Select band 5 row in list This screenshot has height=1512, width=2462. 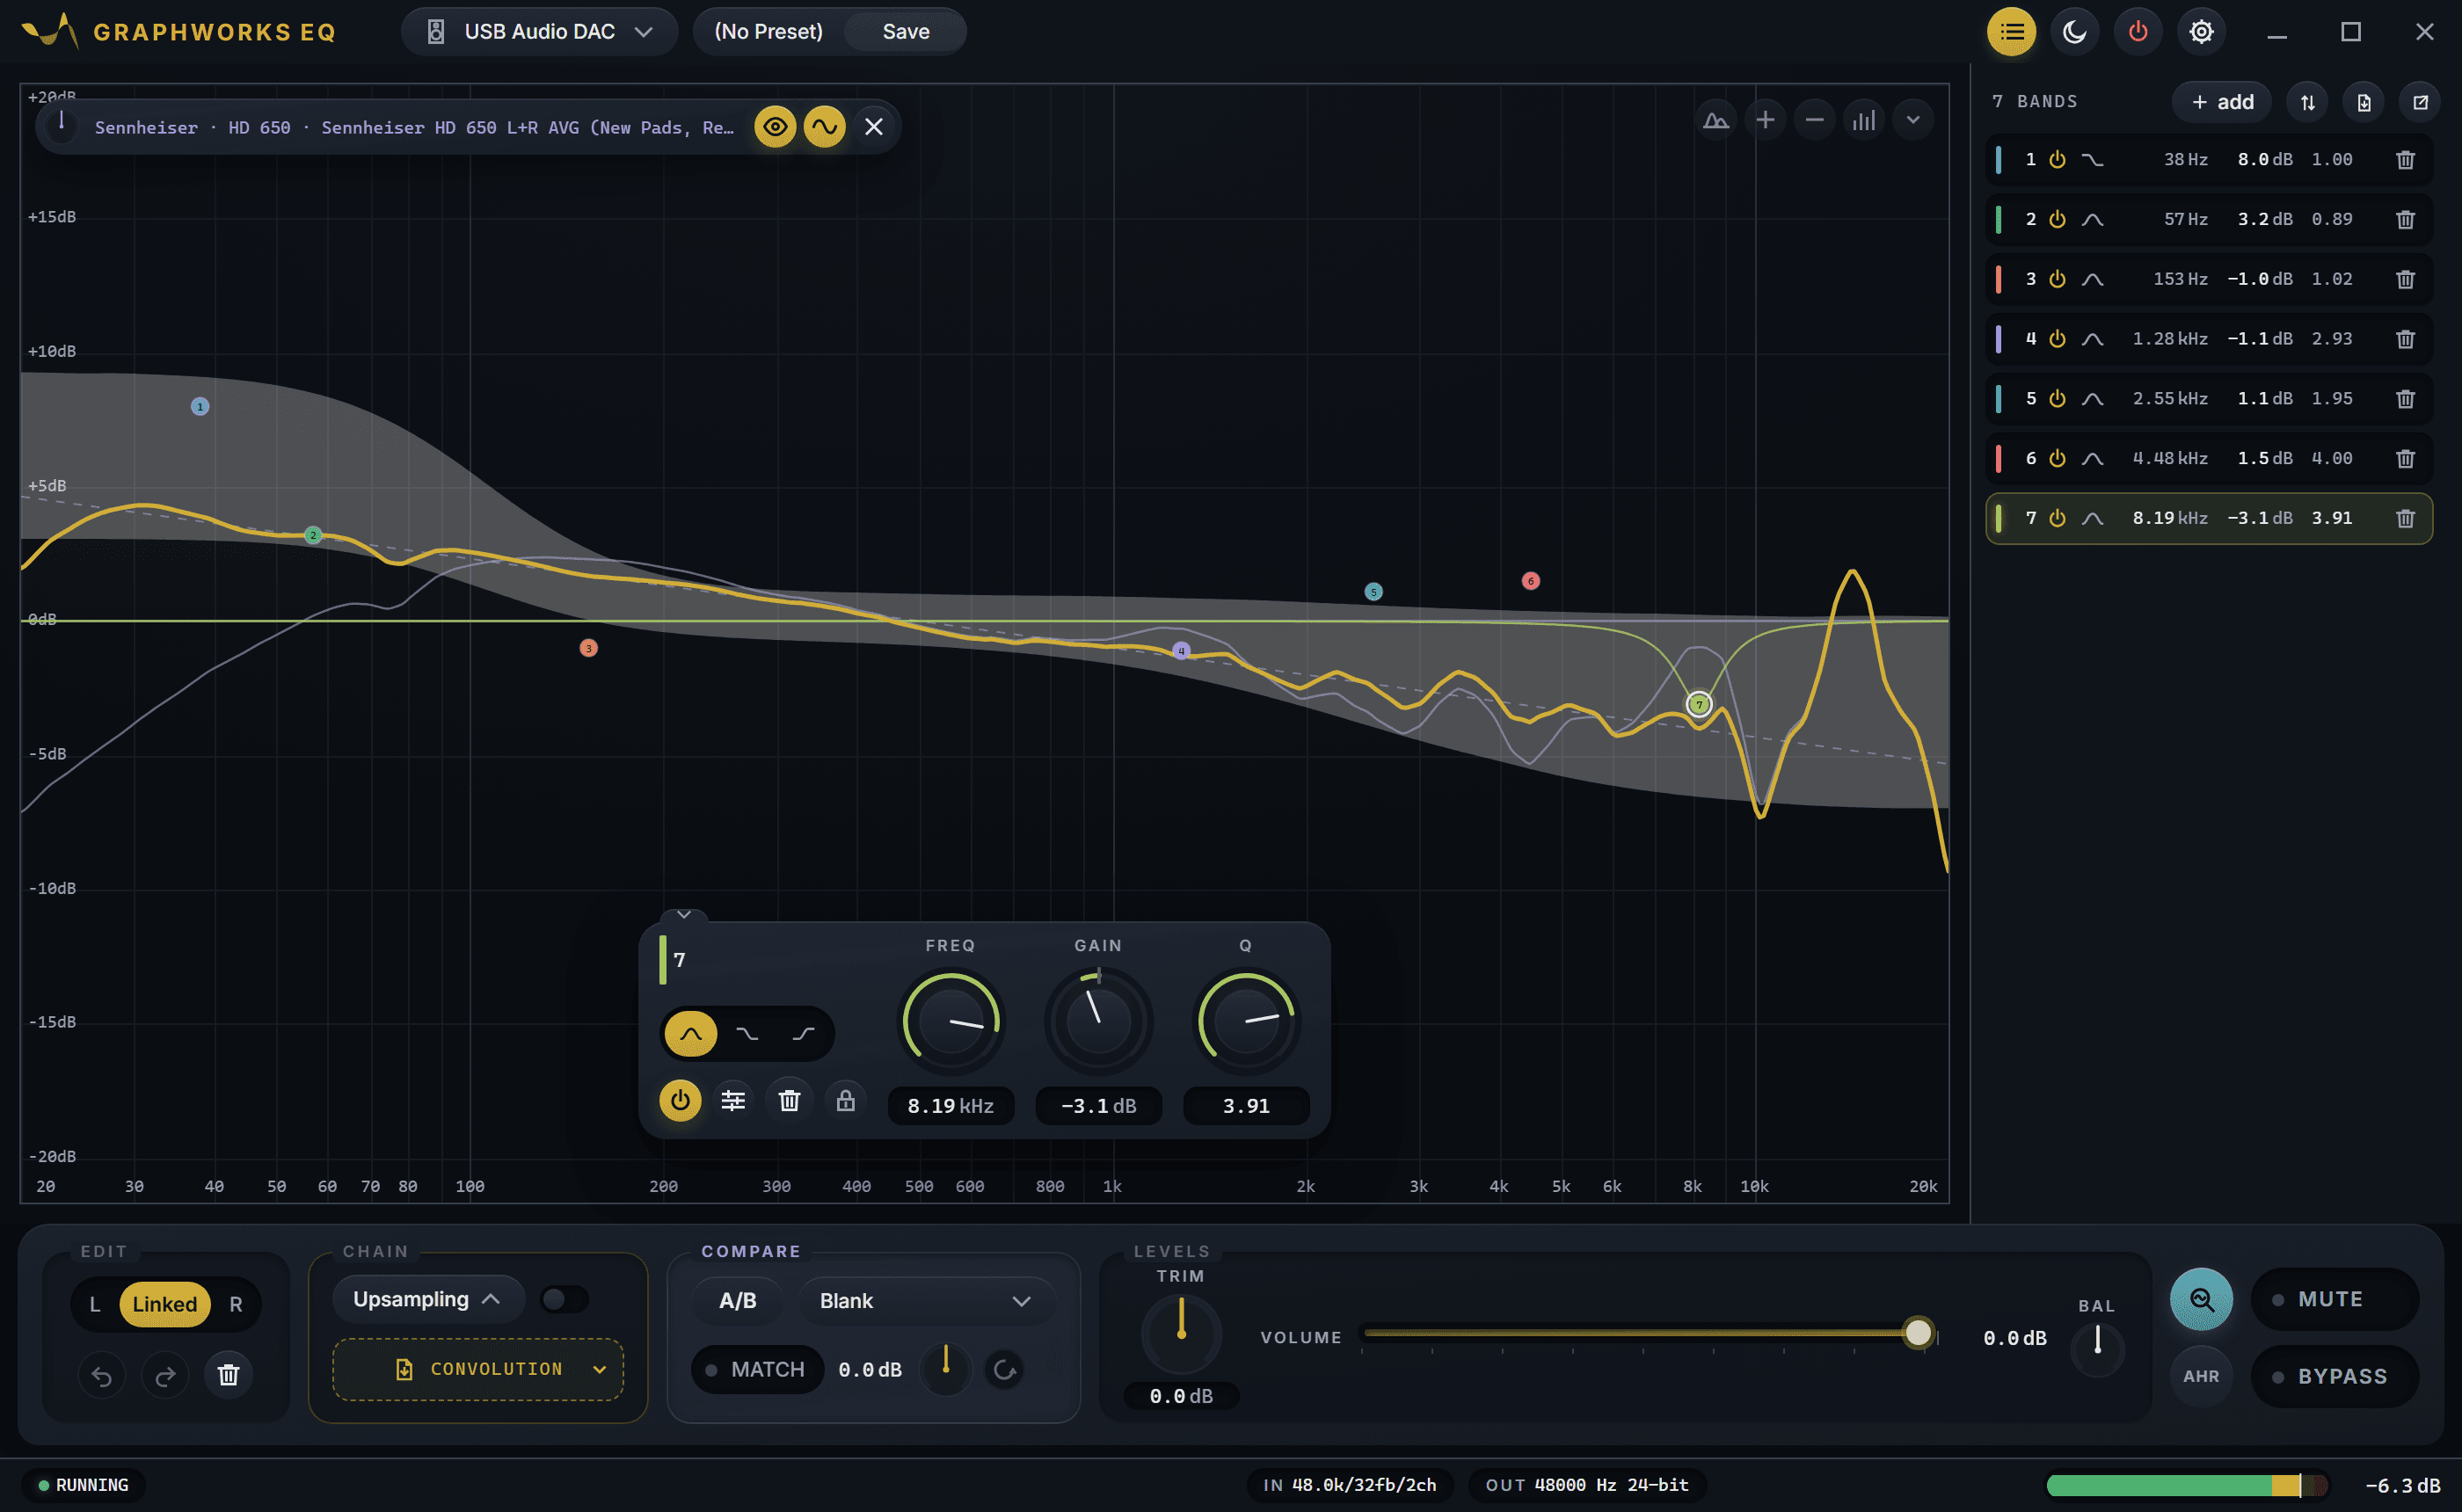pyautogui.click(x=2208, y=399)
